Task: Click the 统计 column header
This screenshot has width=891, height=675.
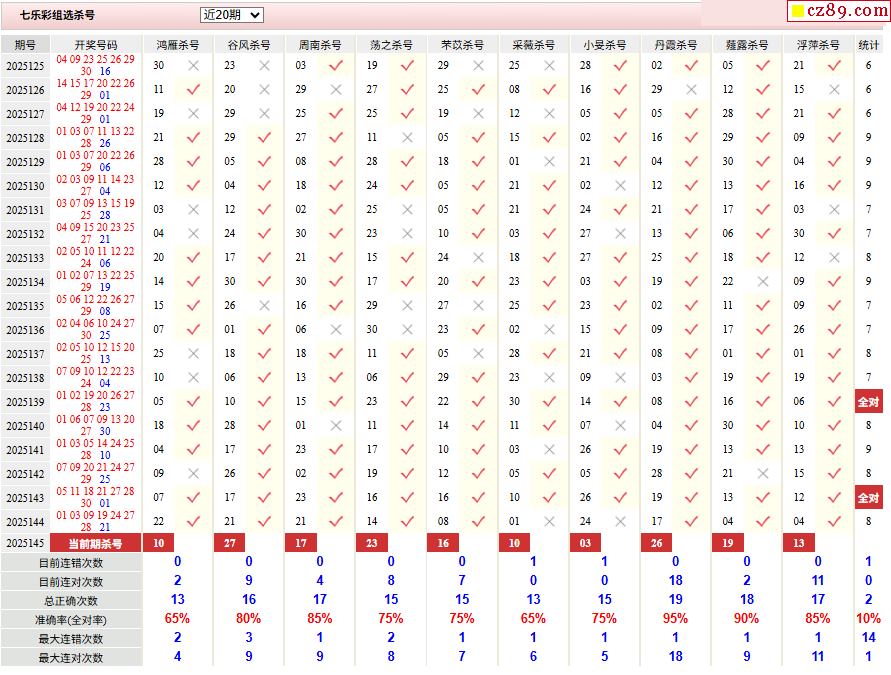Action: point(868,45)
